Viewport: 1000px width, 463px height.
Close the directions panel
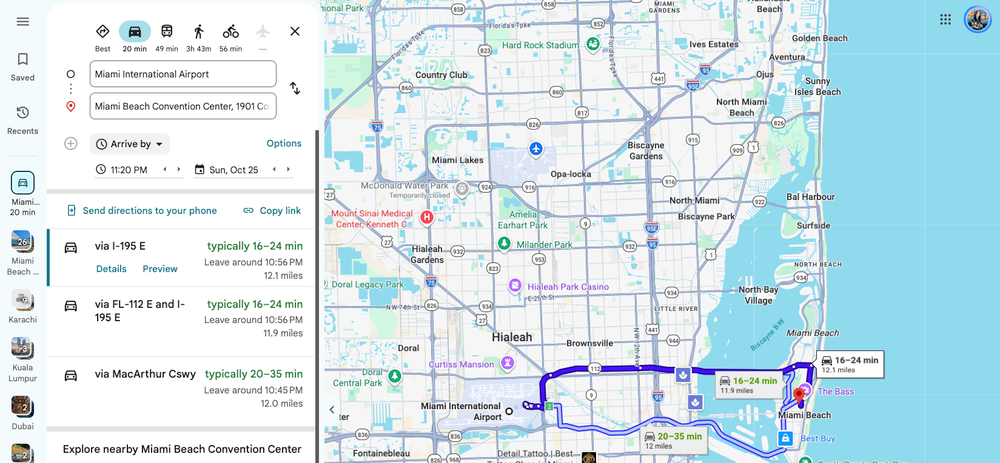tap(295, 31)
